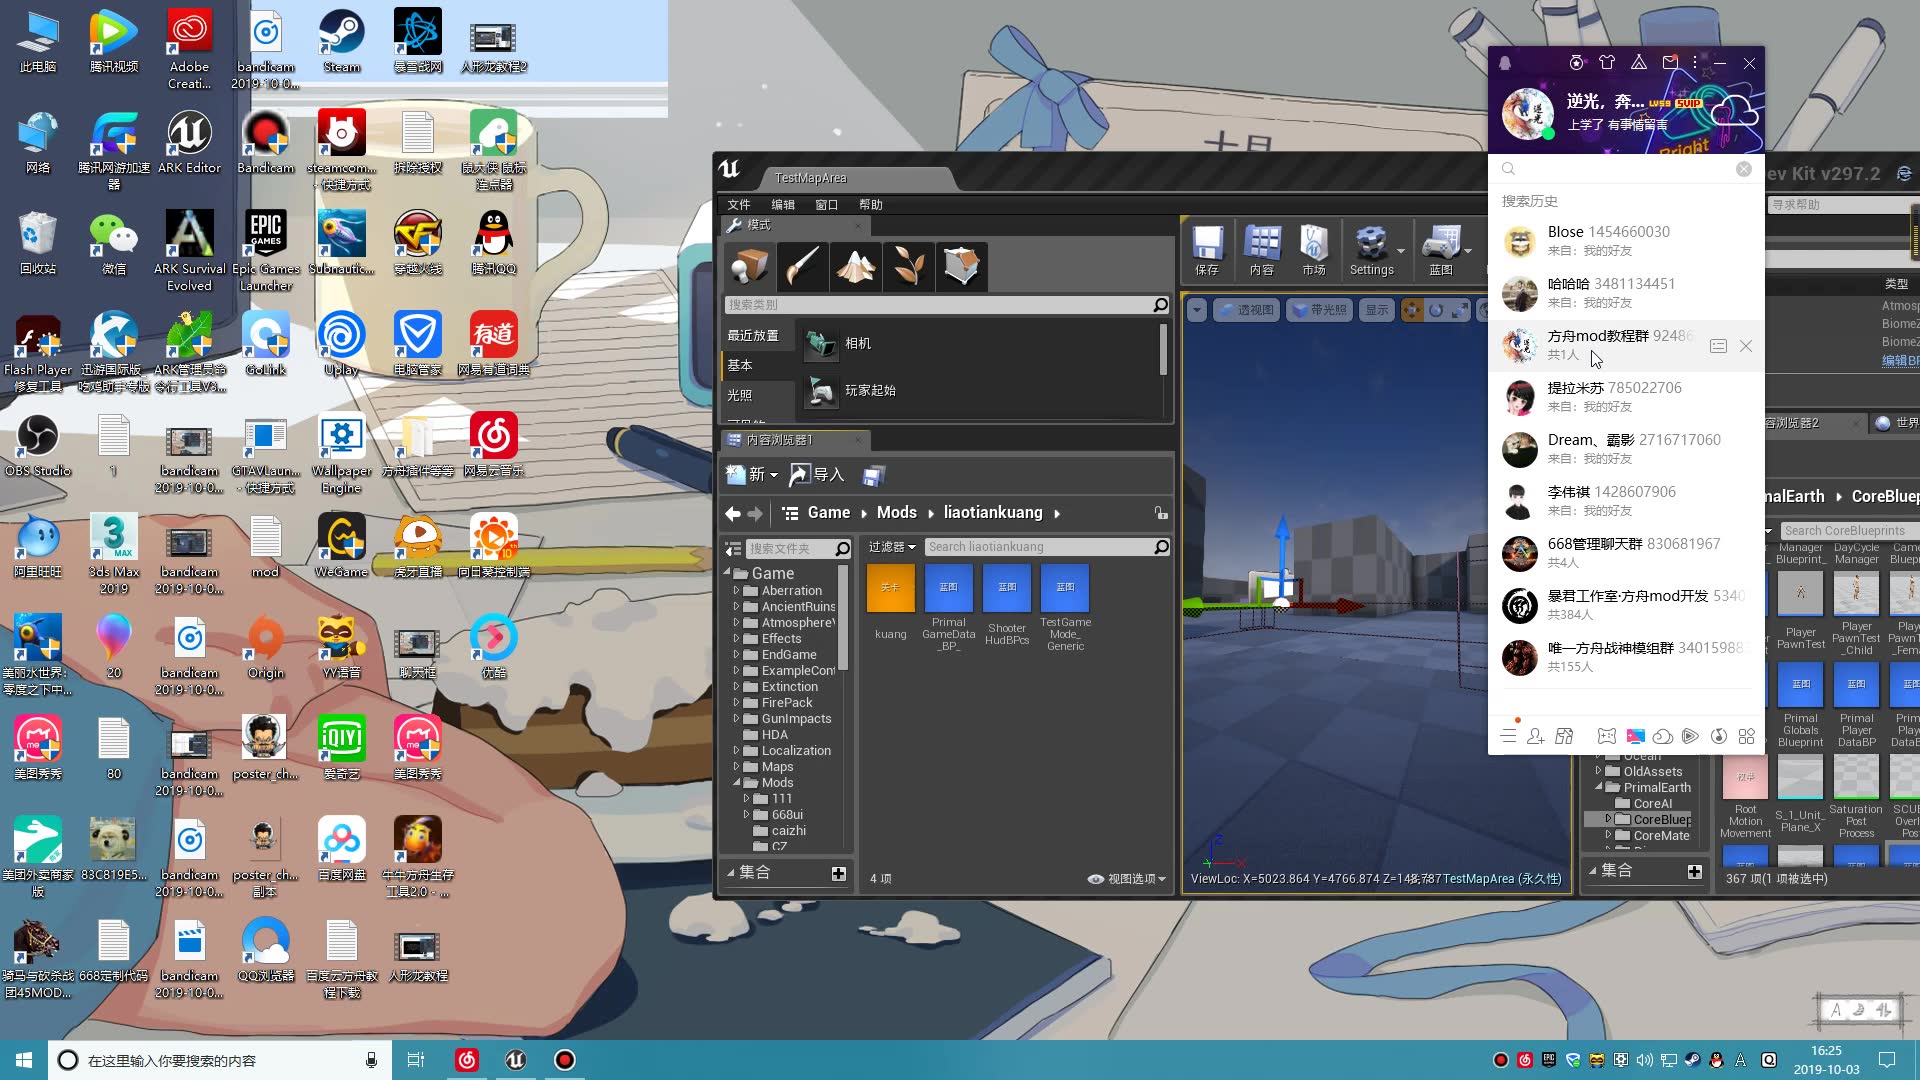Open the Content browser panel
This screenshot has height=1080, width=1920.
click(x=1261, y=251)
